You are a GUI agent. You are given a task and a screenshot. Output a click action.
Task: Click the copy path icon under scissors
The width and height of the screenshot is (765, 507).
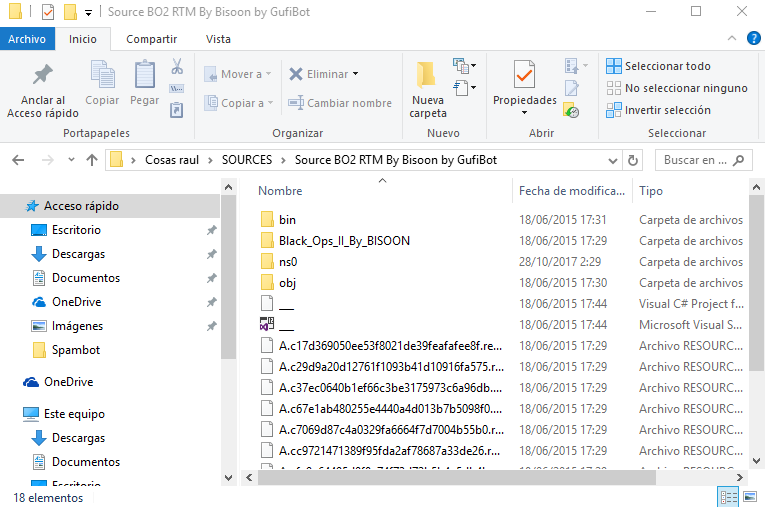click(x=177, y=88)
